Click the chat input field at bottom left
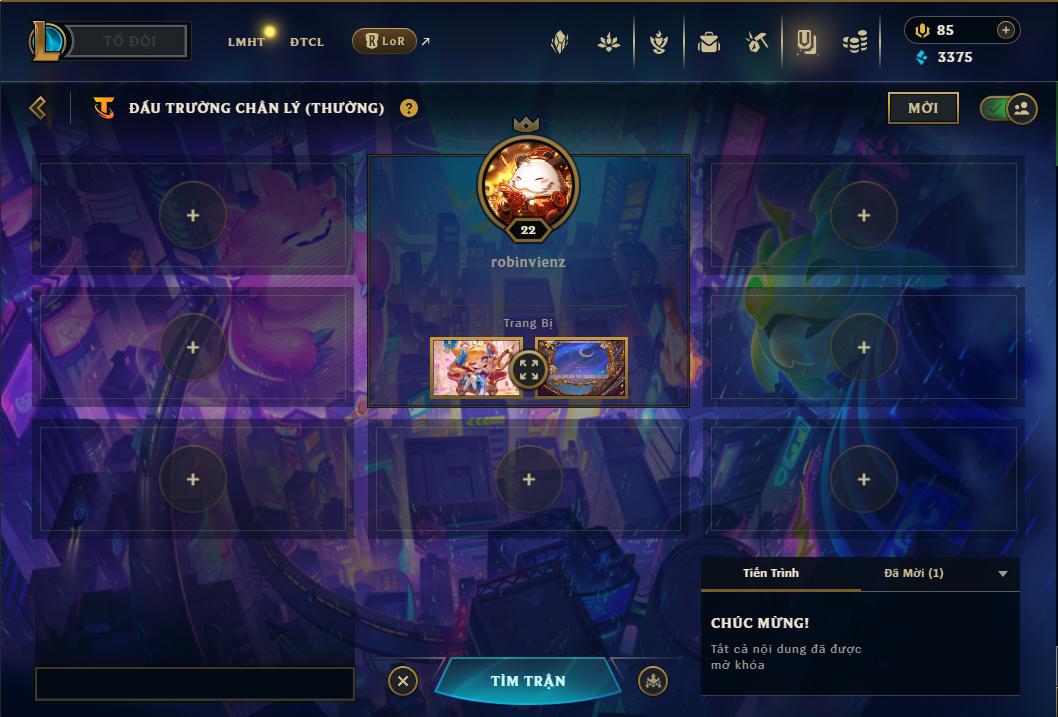Screen dimensions: 1058x717 pyautogui.click(x=194, y=684)
